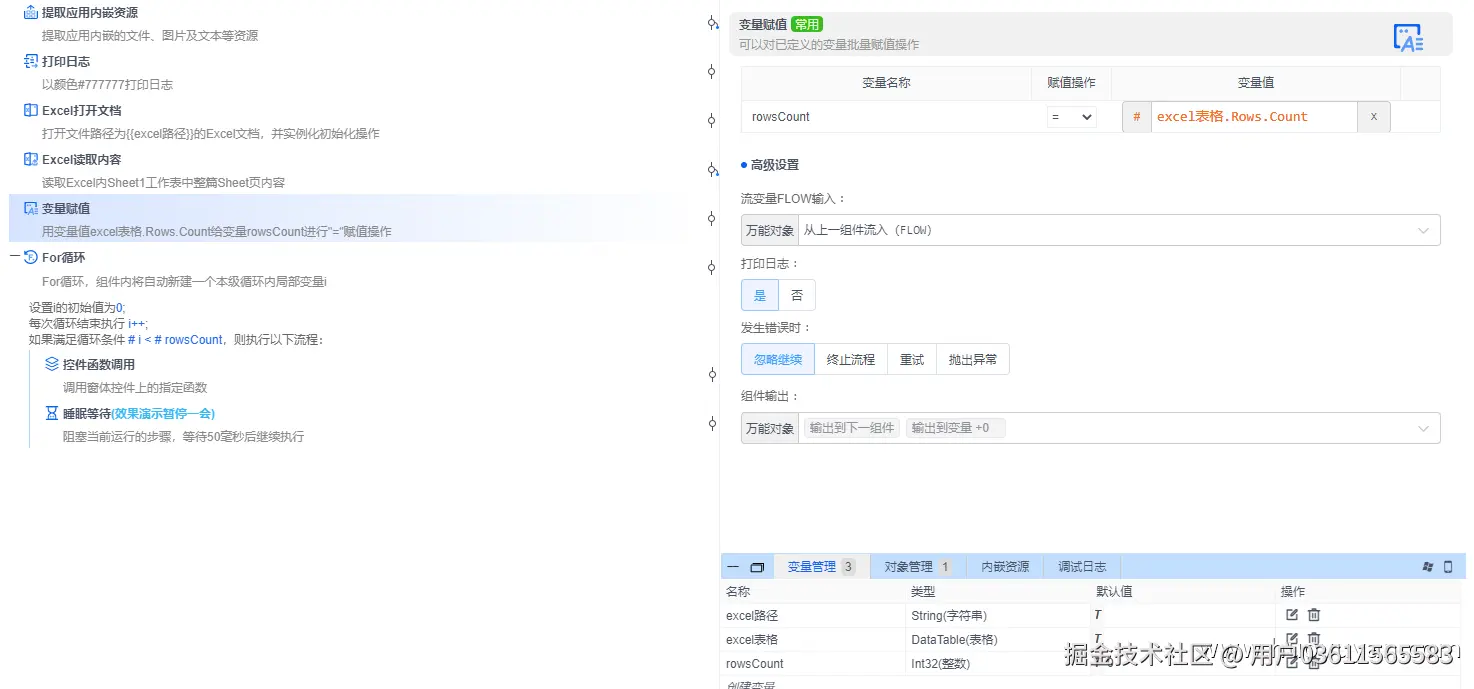The width and height of the screenshot is (1474, 689).
Task: Click connector node beside Excel打开文档 step
Action: pos(712,121)
